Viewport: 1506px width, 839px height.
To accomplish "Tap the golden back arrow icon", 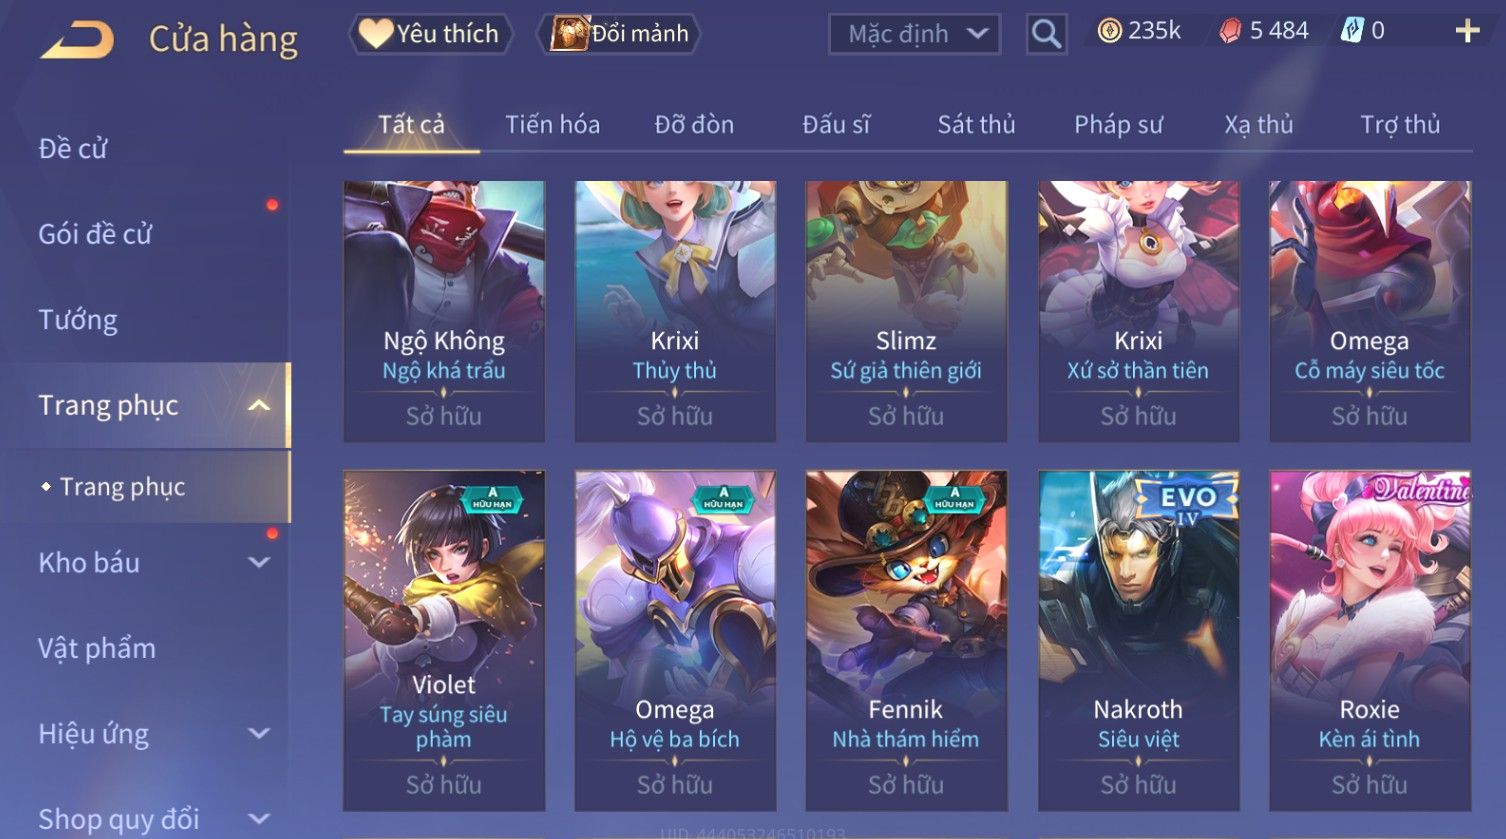I will pyautogui.click(x=77, y=39).
